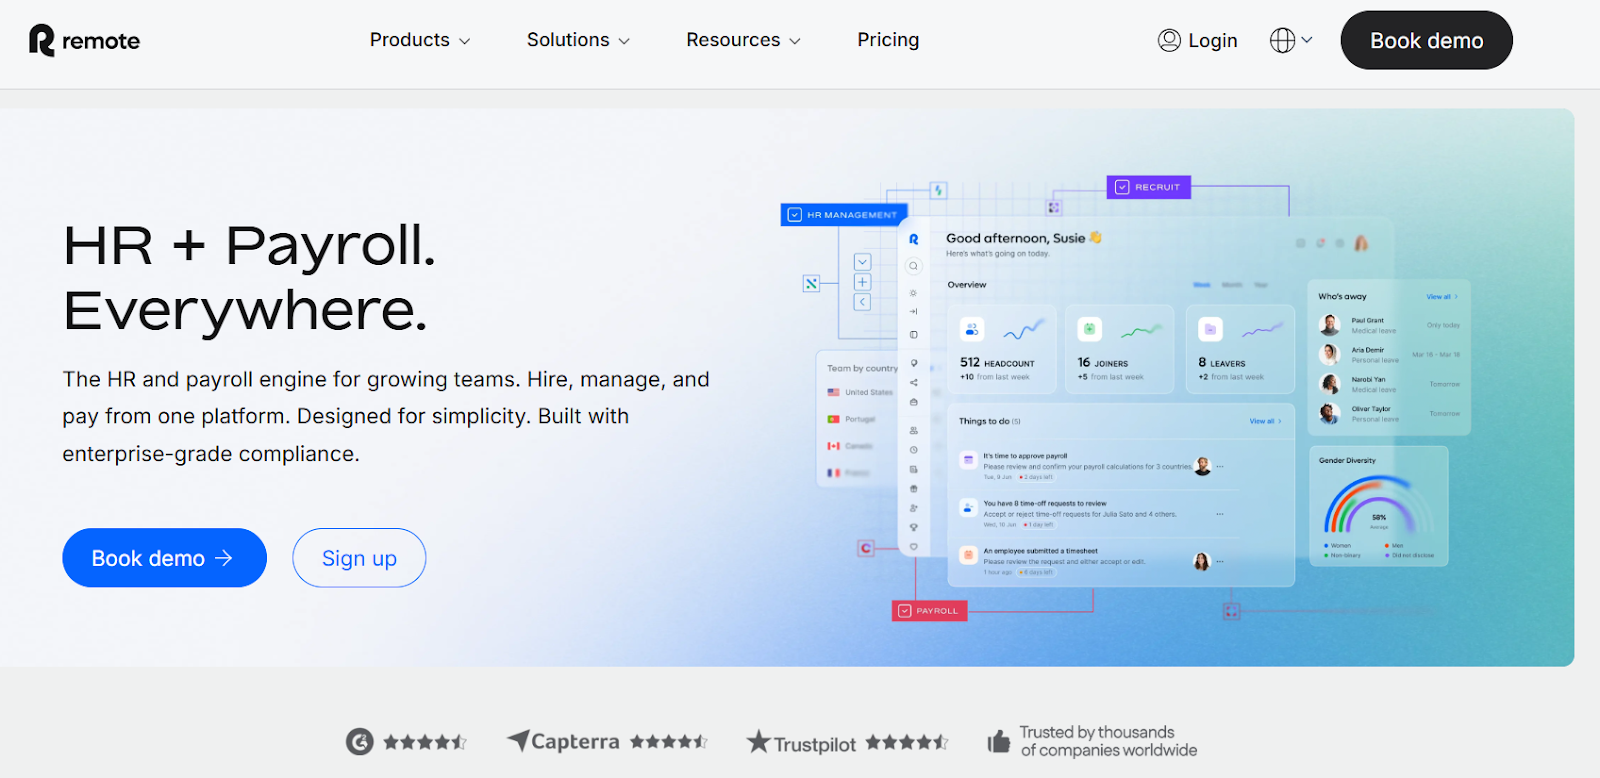Click the Capterra arrow logo

(x=518, y=740)
